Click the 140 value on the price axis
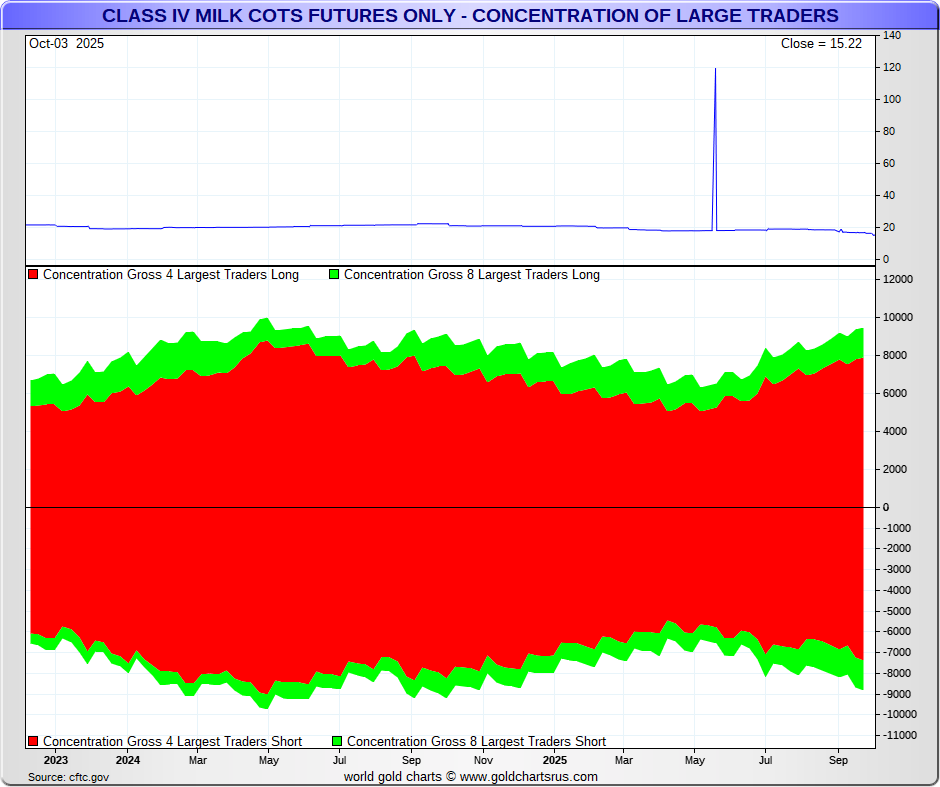 coord(892,36)
